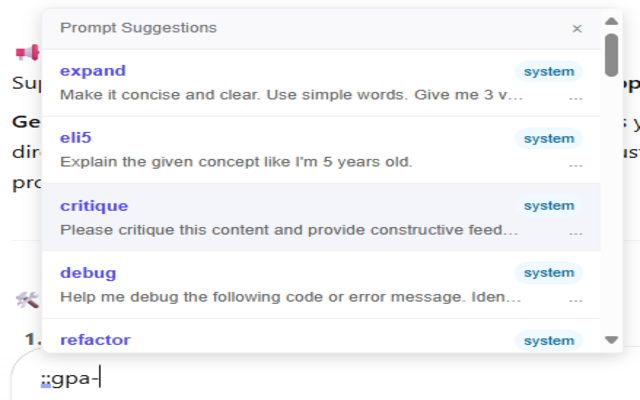The image size is (640, 400).
Task: Choose the "refactor" prompt suggestion
Action: pos(95,340)
